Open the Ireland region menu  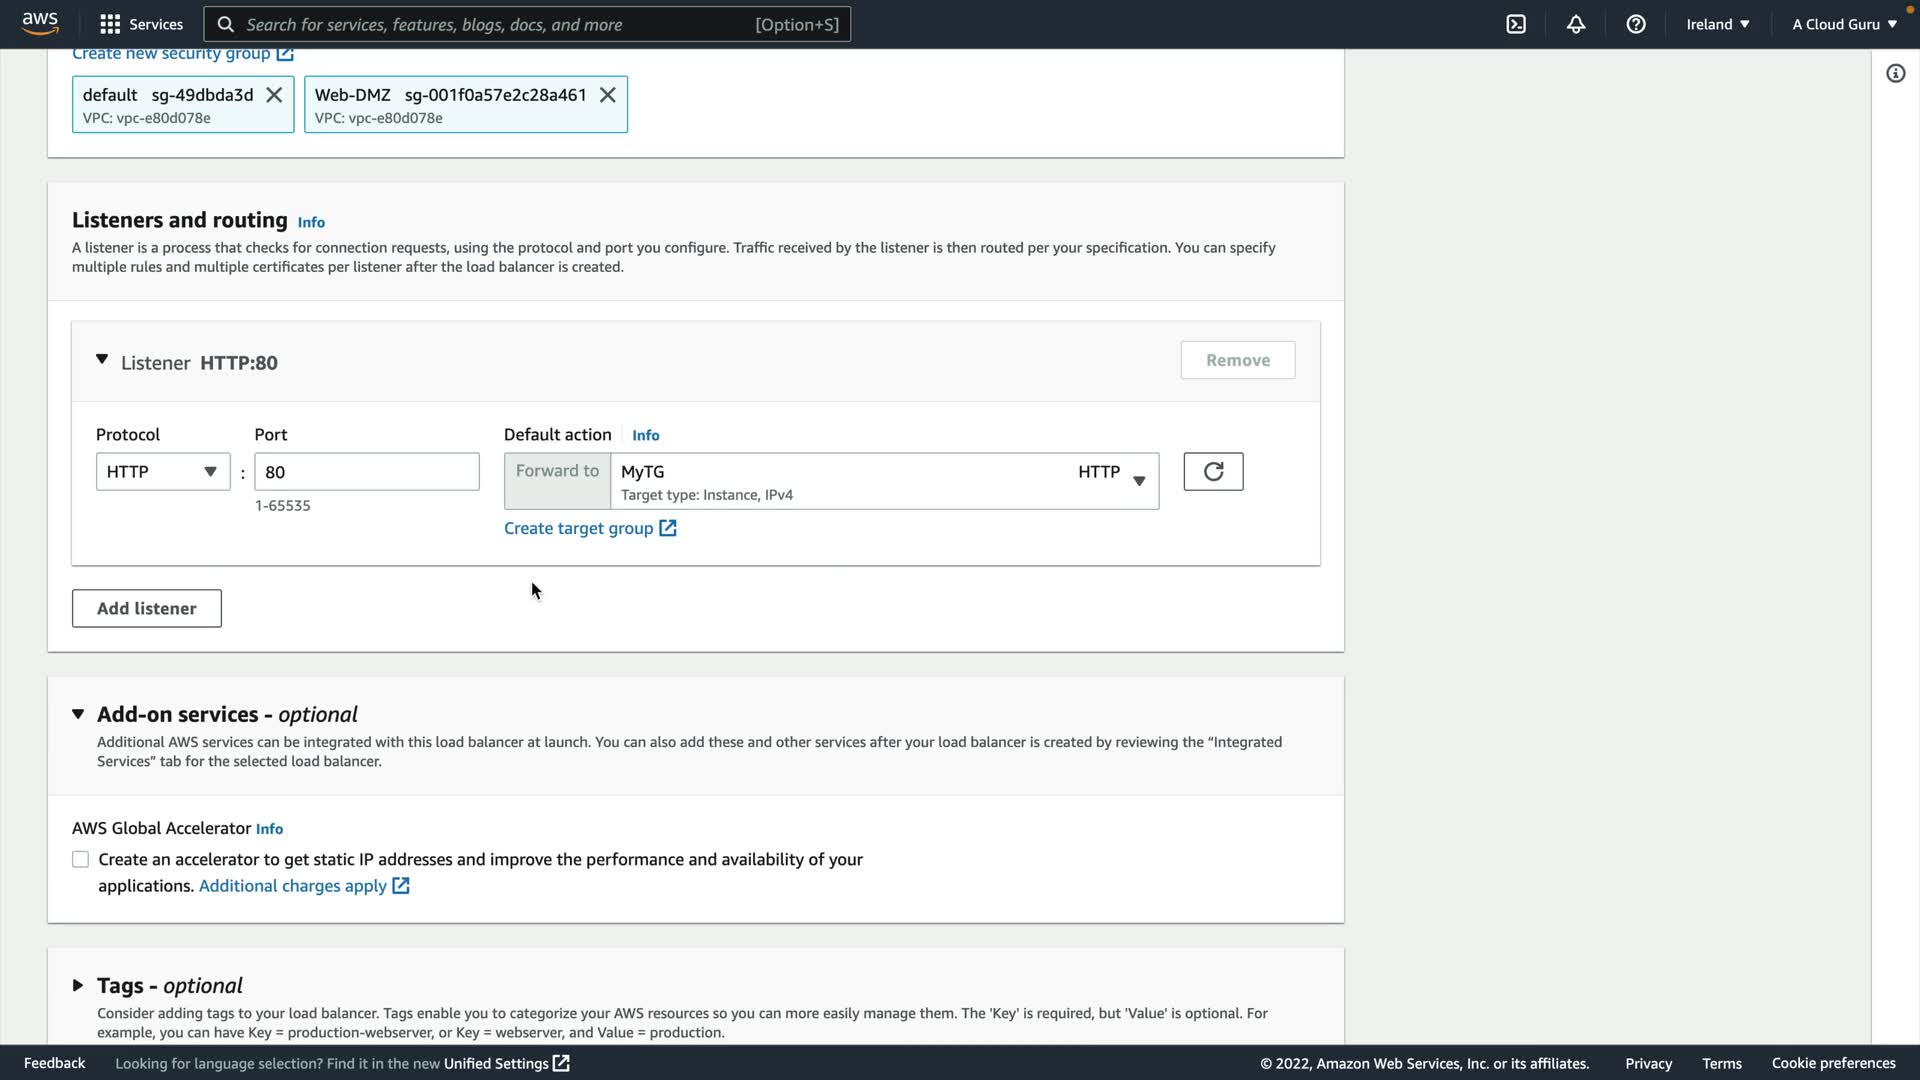pos(1717,24)
